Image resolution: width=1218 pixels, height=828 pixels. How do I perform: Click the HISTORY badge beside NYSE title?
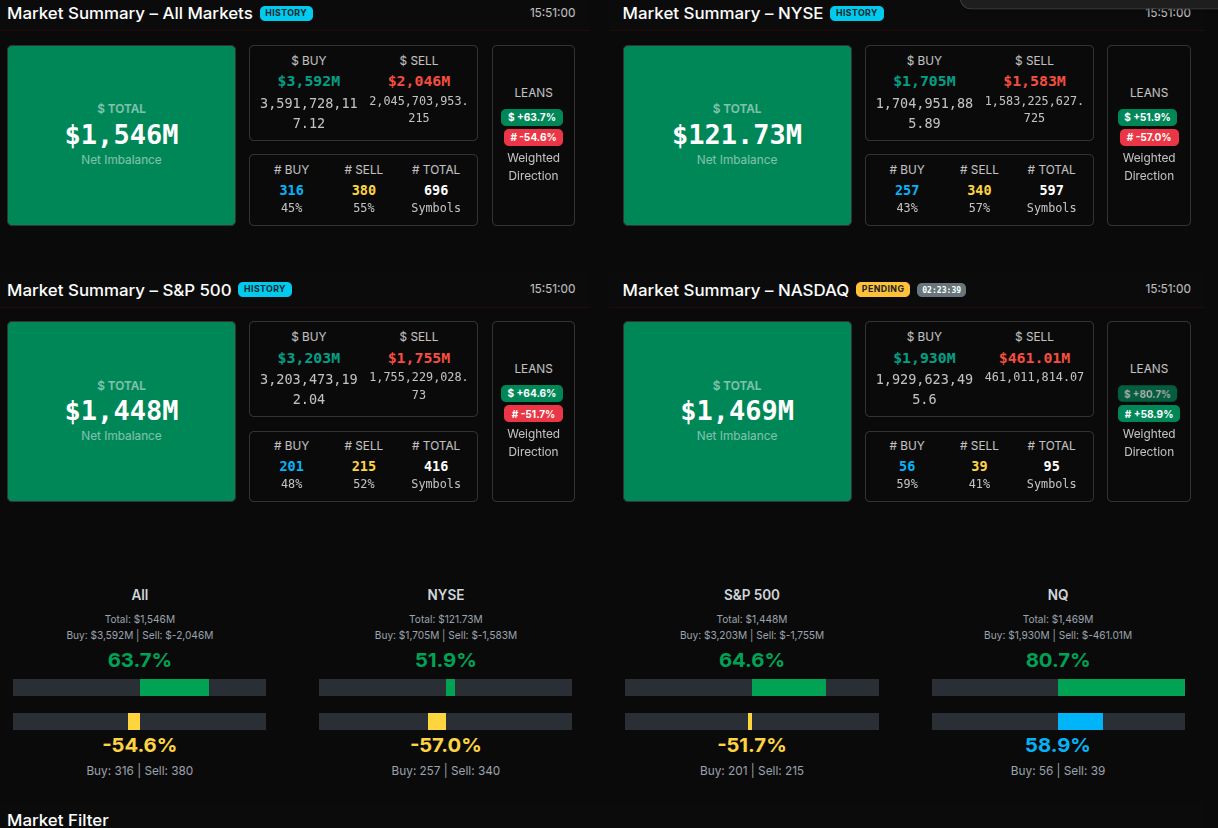pos(856,13)
